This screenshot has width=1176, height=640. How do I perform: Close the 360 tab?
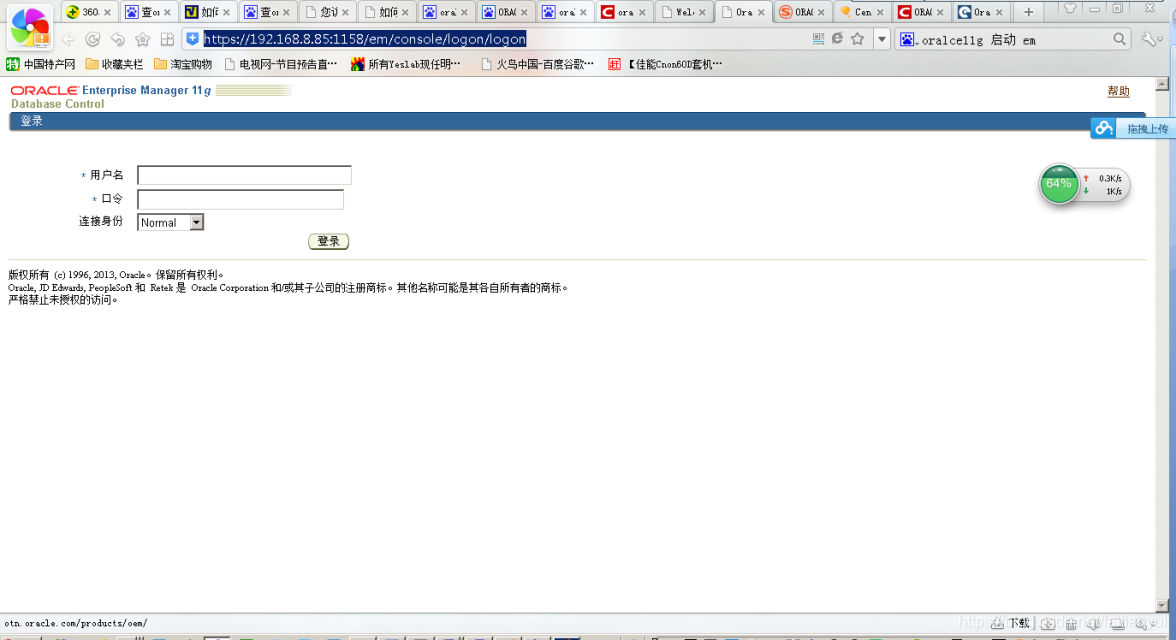pyautogui.click(x=107, y=12)
